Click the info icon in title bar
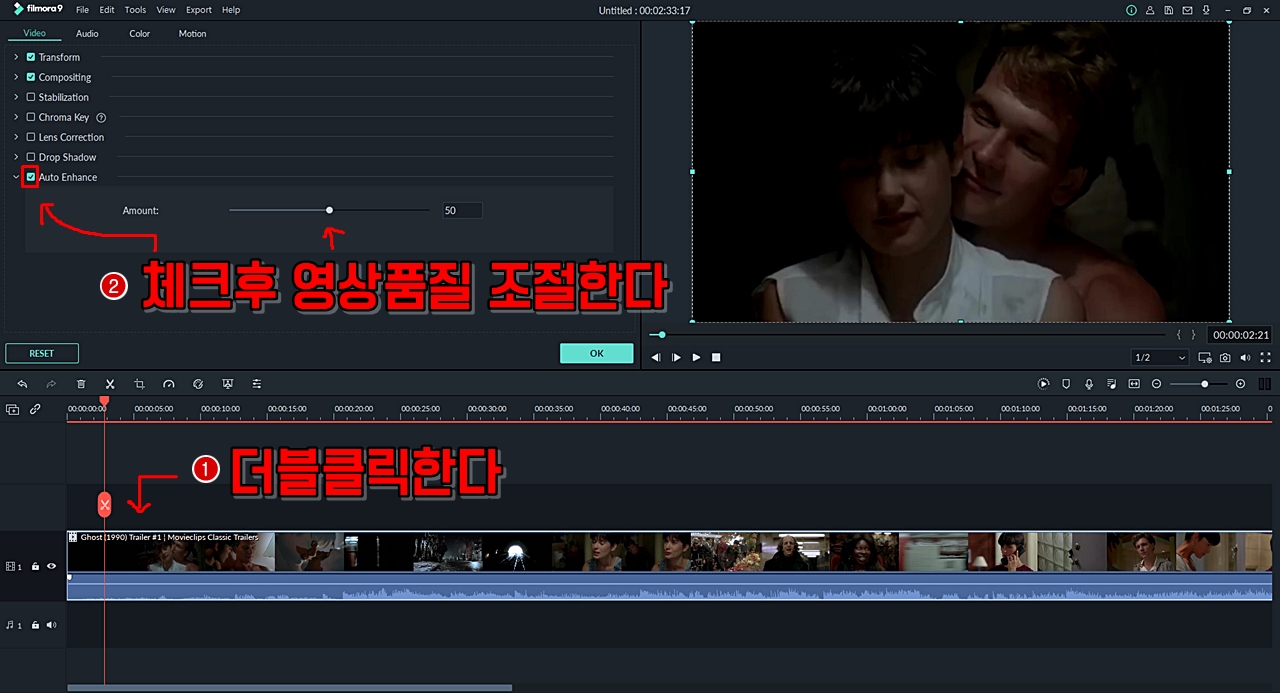The width and height of the screenshot is (1280, 693). coord(1131,10)
